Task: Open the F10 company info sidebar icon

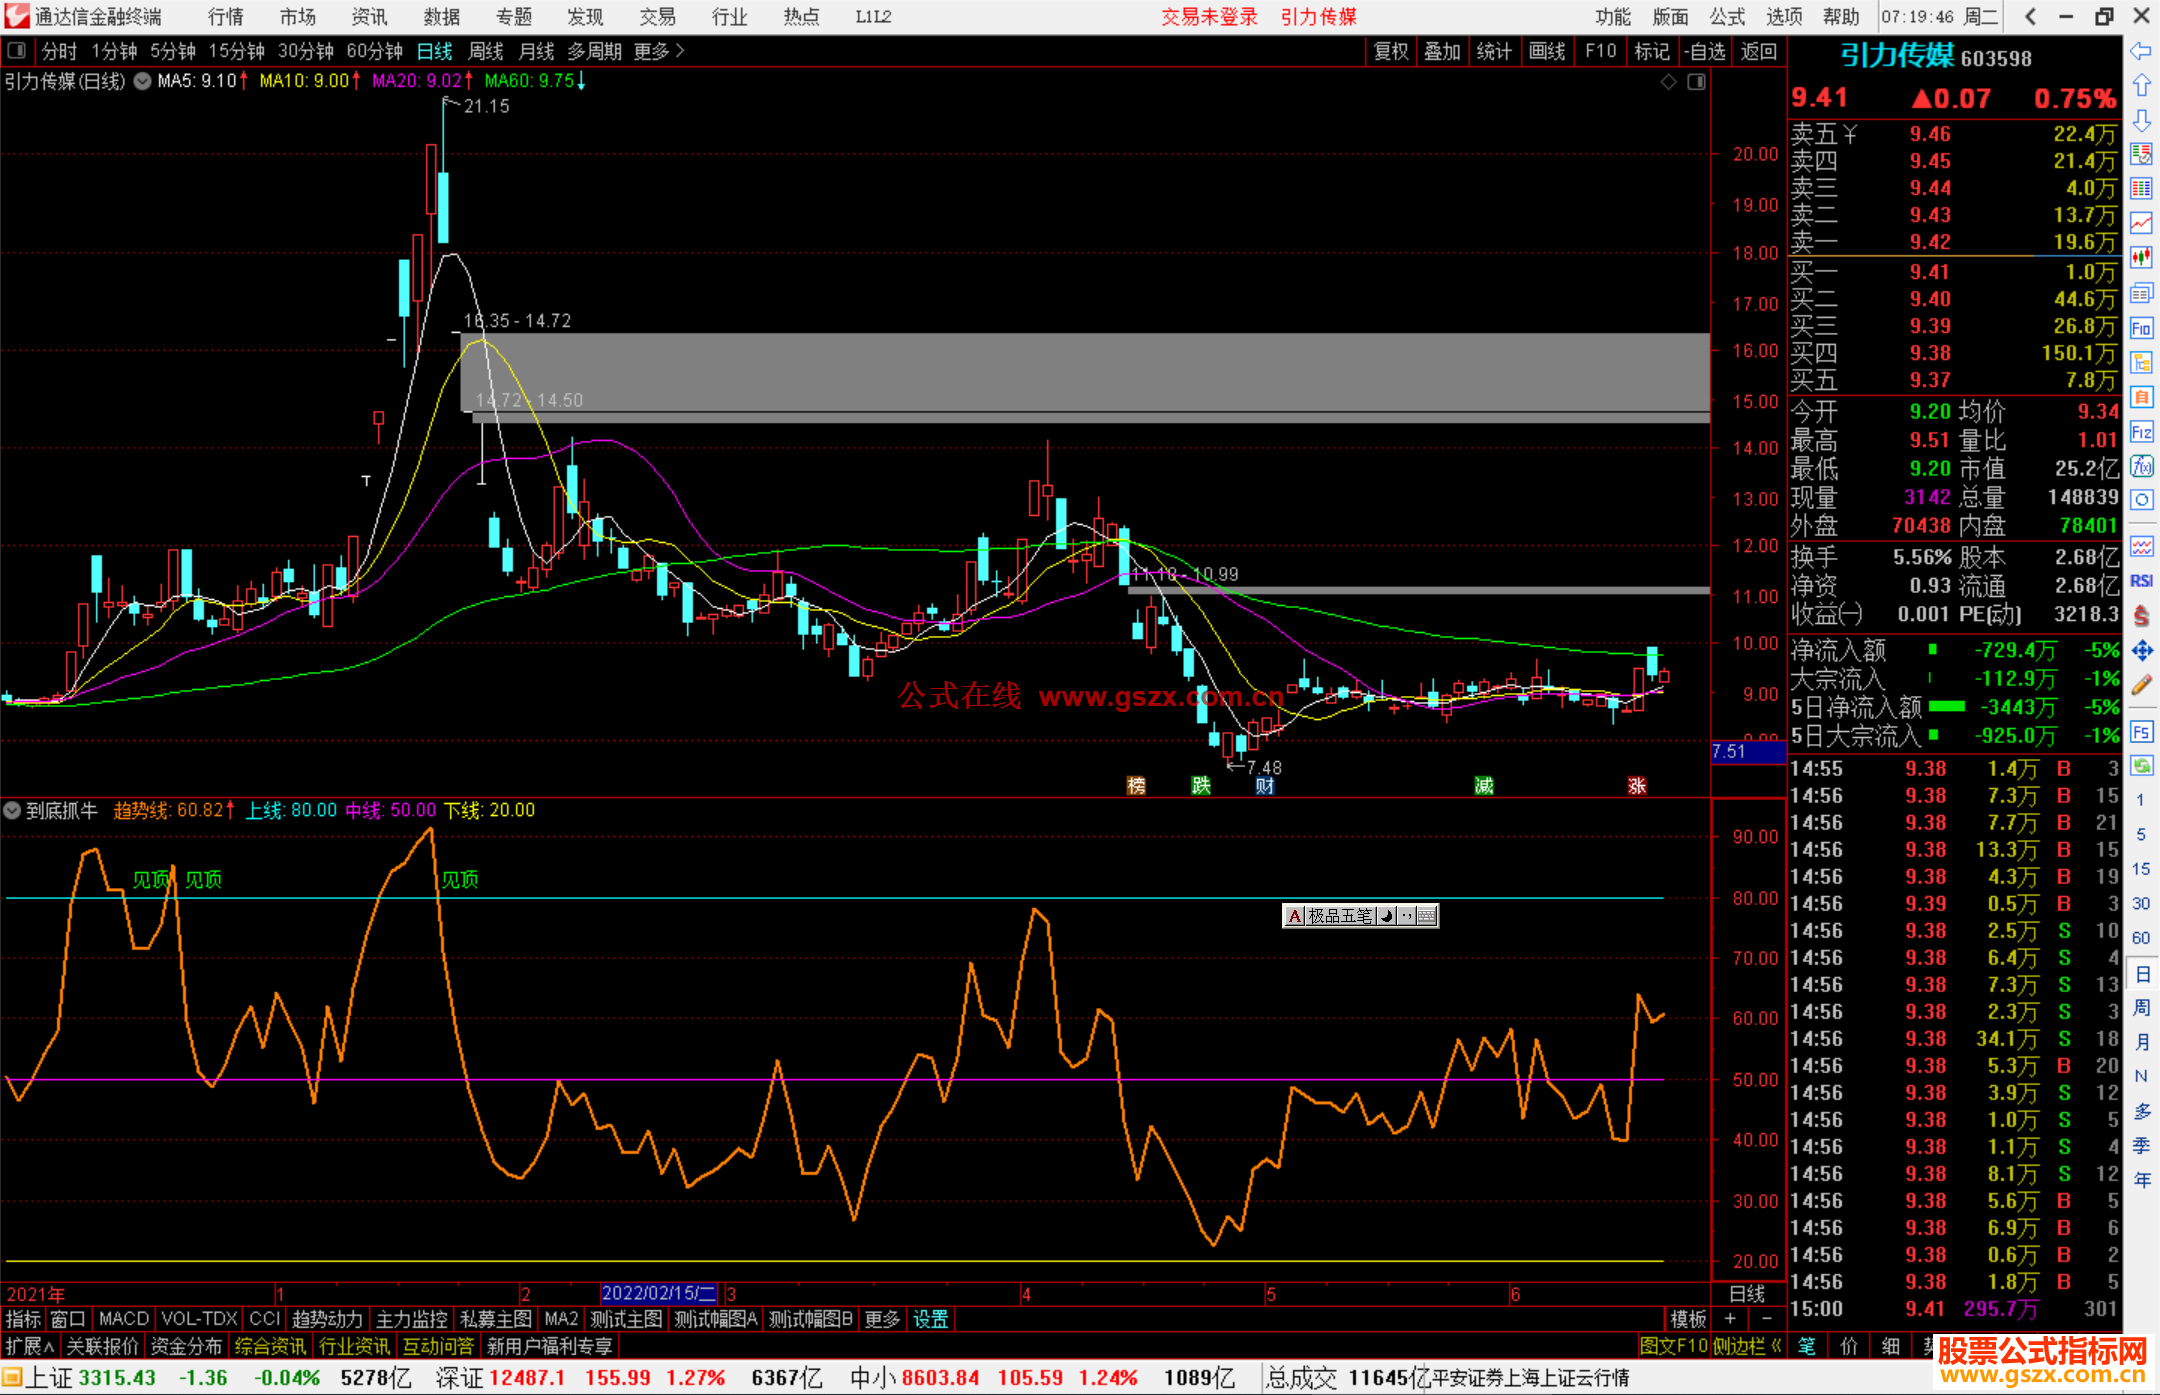Action: pos(2141,328)
